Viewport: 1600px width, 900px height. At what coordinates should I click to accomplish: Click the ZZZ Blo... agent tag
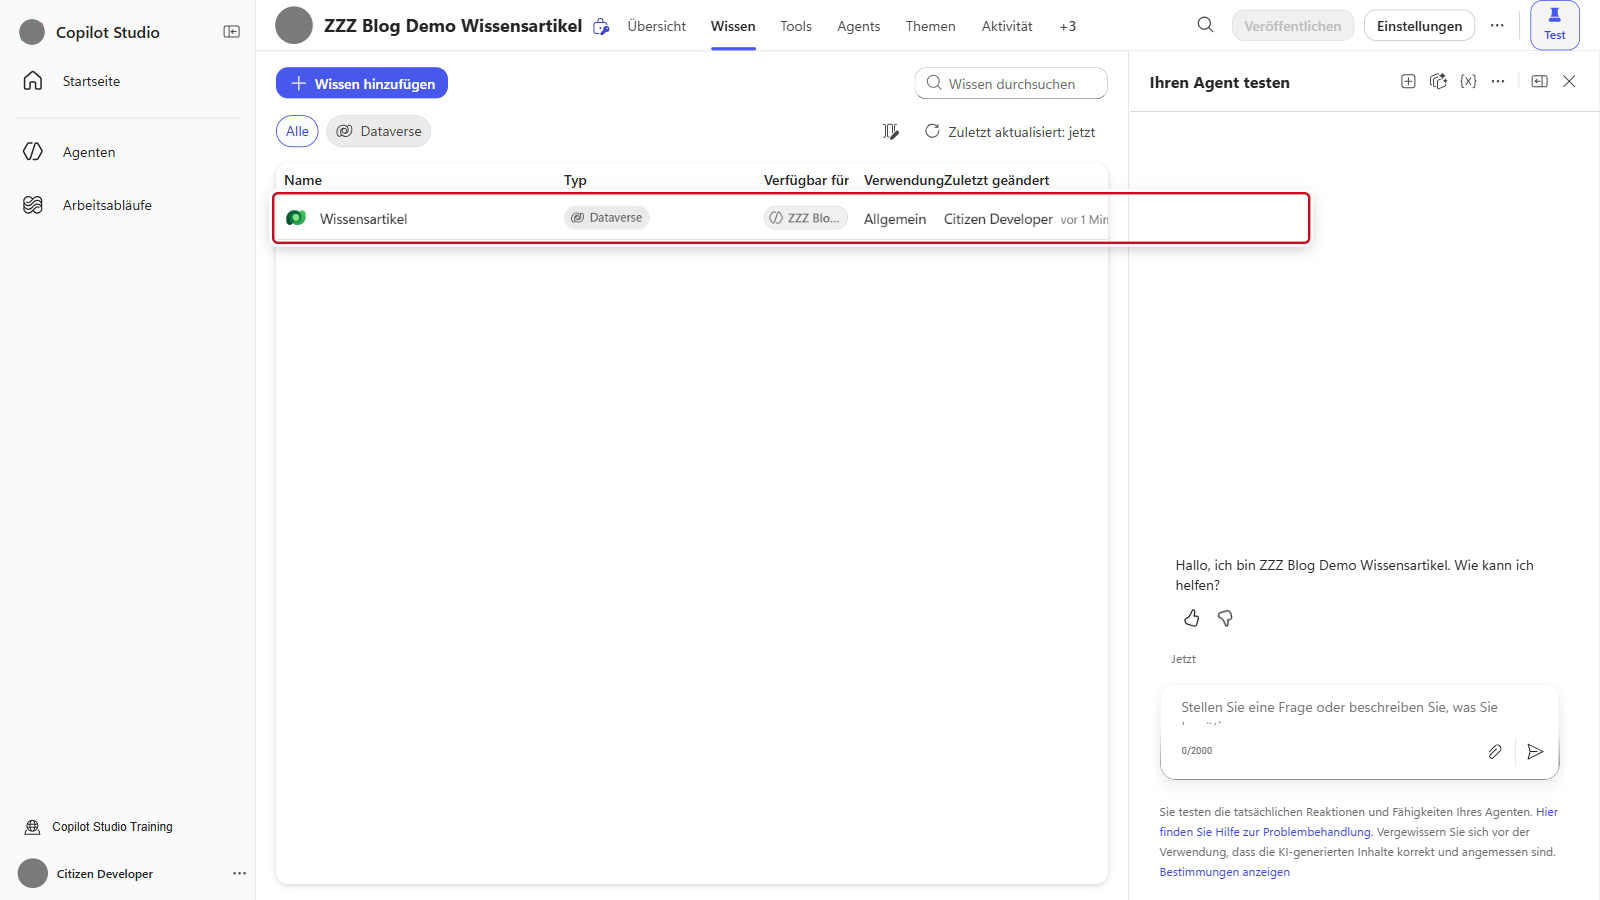pyautogui.click(x=806, y=218)
